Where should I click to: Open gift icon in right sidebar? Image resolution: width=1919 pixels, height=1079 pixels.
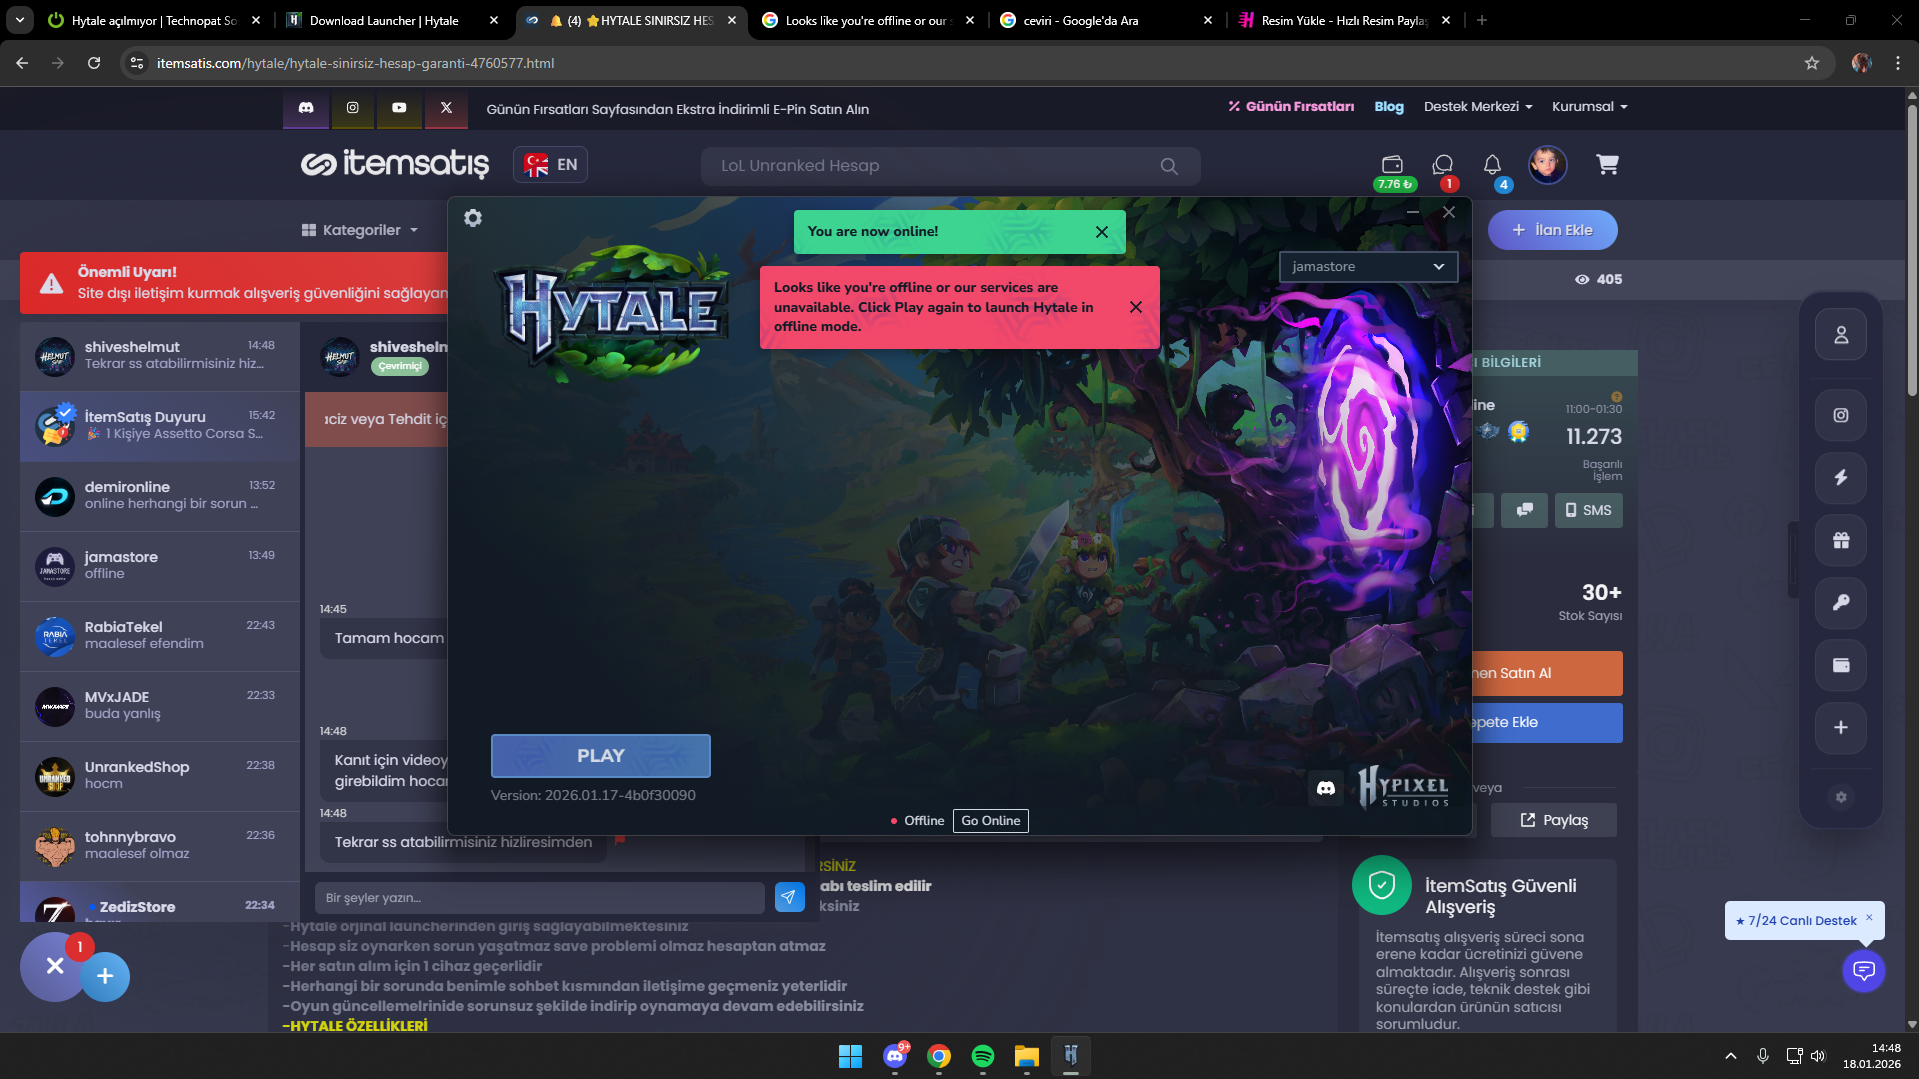pyautogui.click(x=1841, y=540)
